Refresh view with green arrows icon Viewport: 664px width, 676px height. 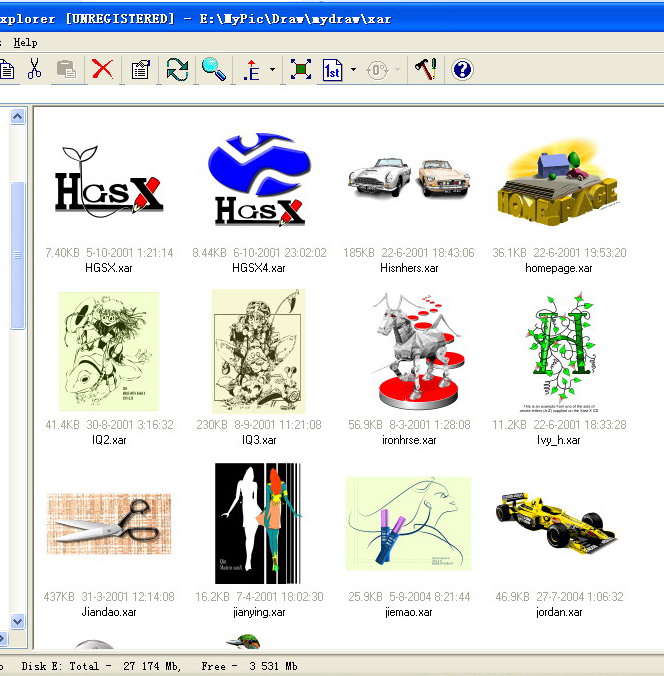tap(177, 69)
